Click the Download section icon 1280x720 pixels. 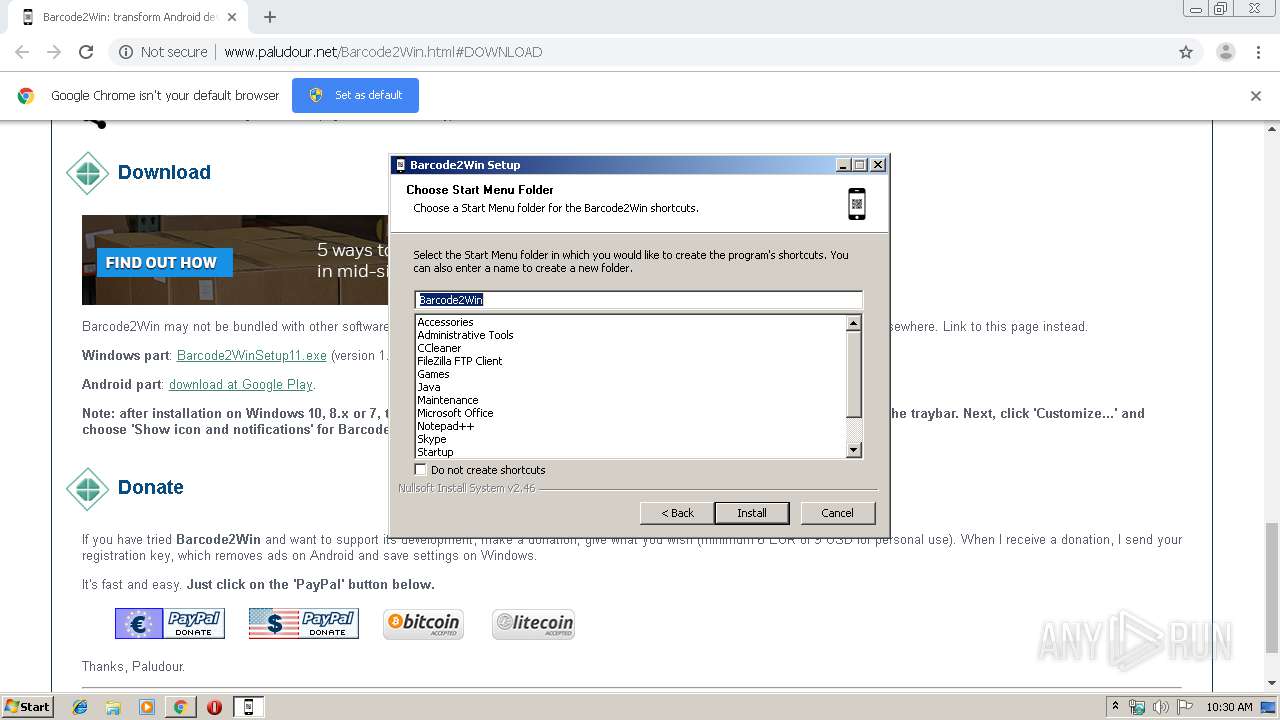tap(87, 173)
